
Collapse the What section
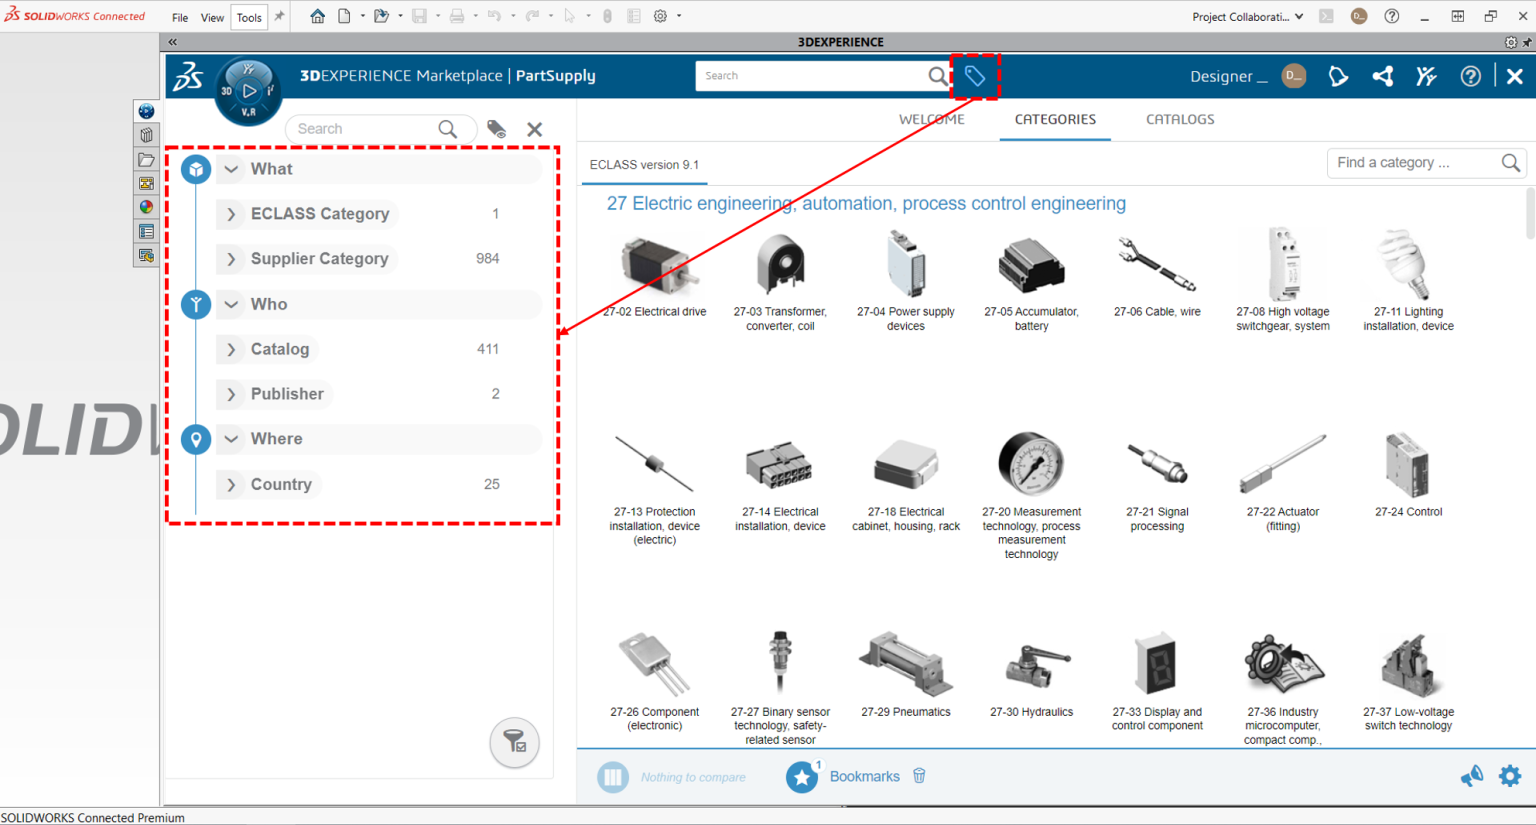231,168
